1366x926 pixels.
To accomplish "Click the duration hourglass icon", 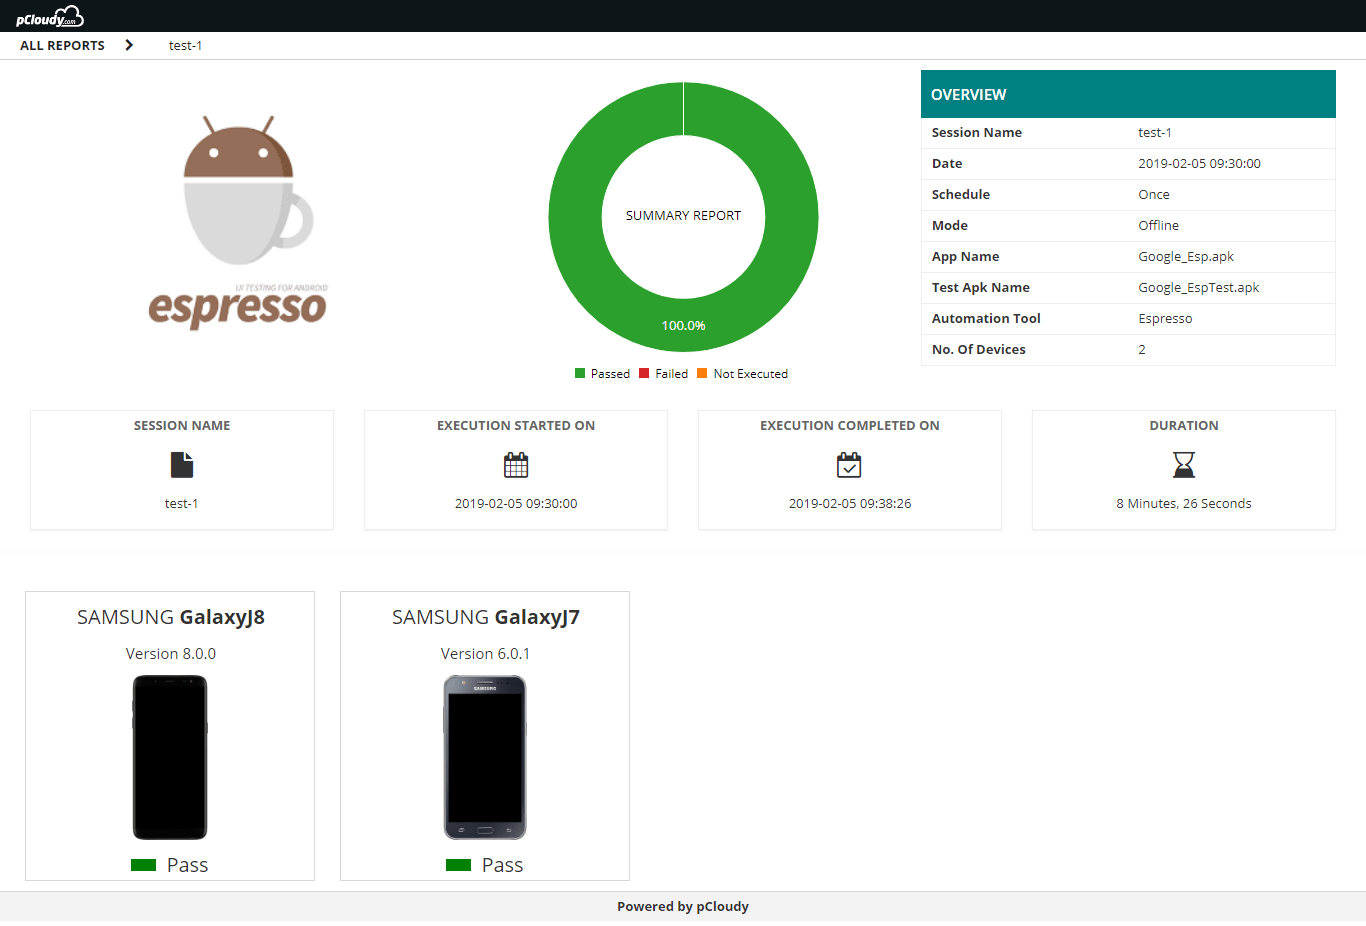I will pos(1184,465).
